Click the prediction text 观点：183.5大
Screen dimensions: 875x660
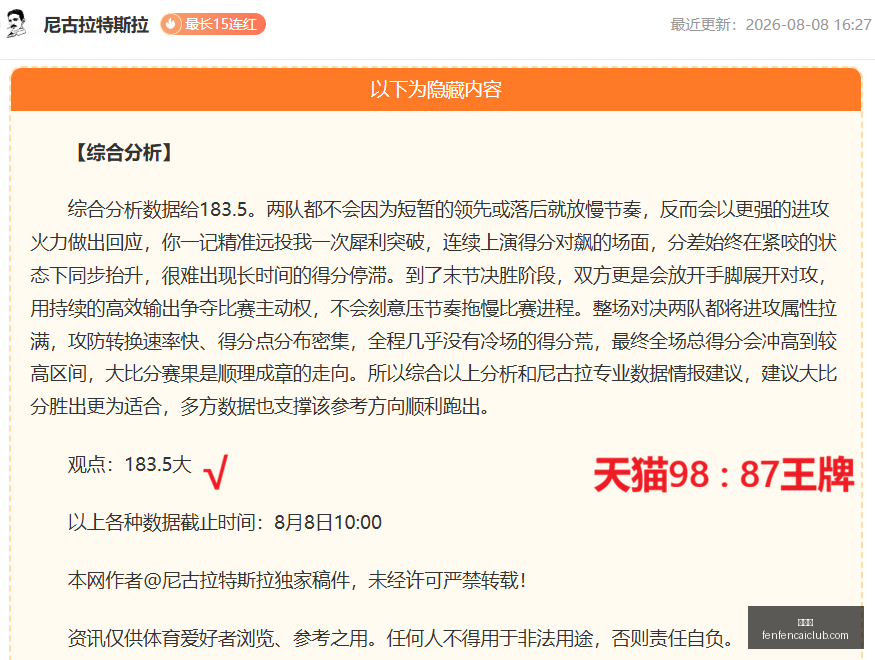click(129, 464)
